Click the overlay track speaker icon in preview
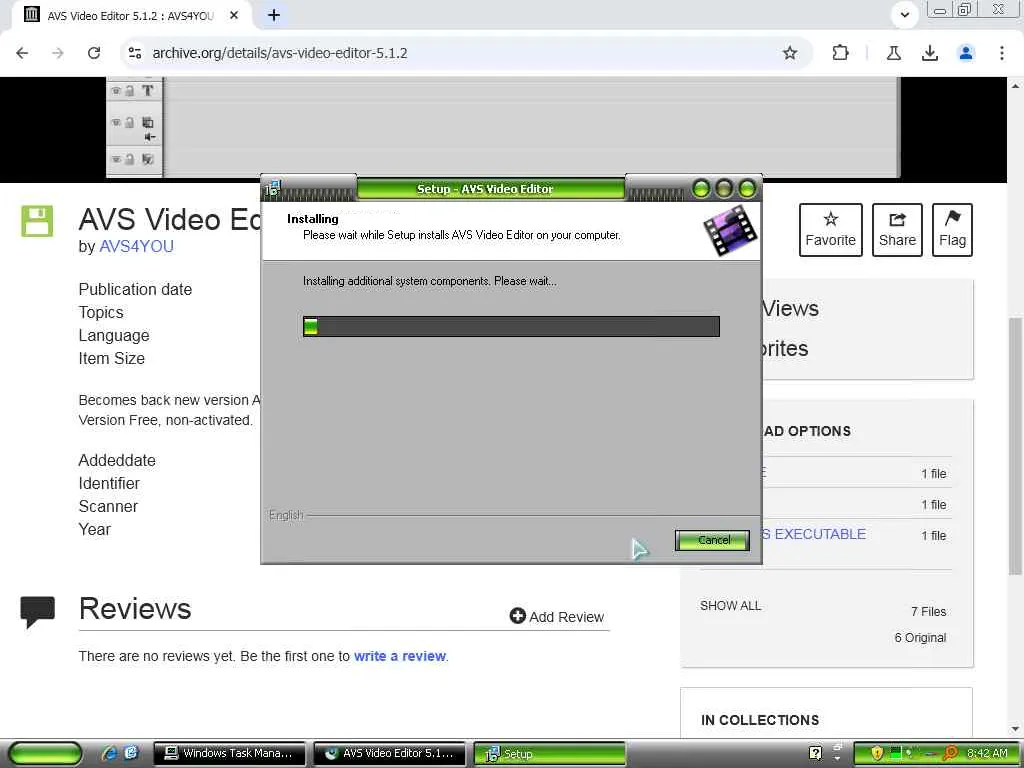This screenshot has height=768, width=1024. pos(150,136)
